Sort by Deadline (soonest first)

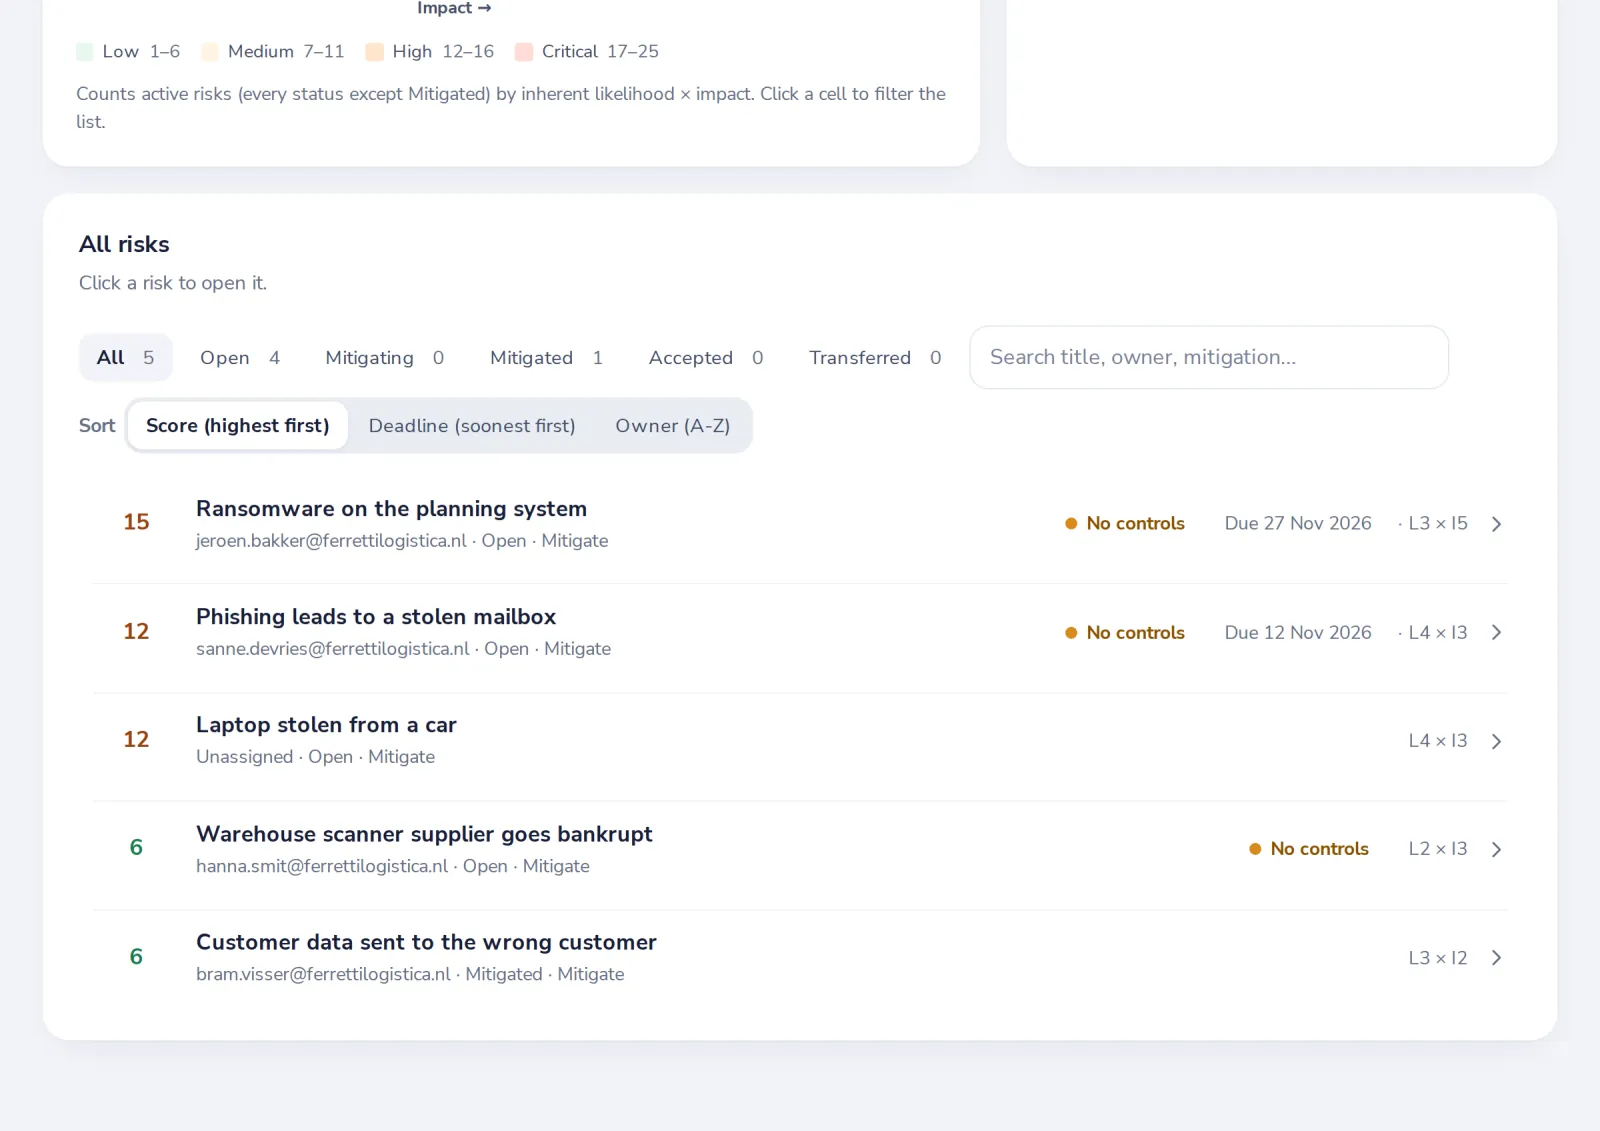(472, 425)
